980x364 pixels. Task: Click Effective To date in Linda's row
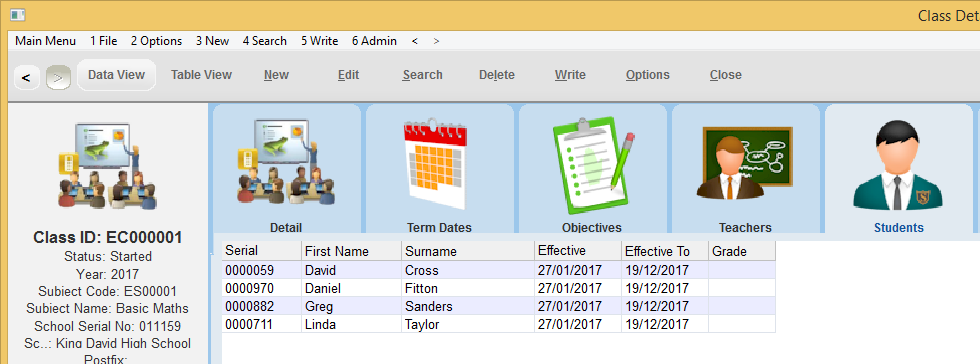tap(665, 324)
